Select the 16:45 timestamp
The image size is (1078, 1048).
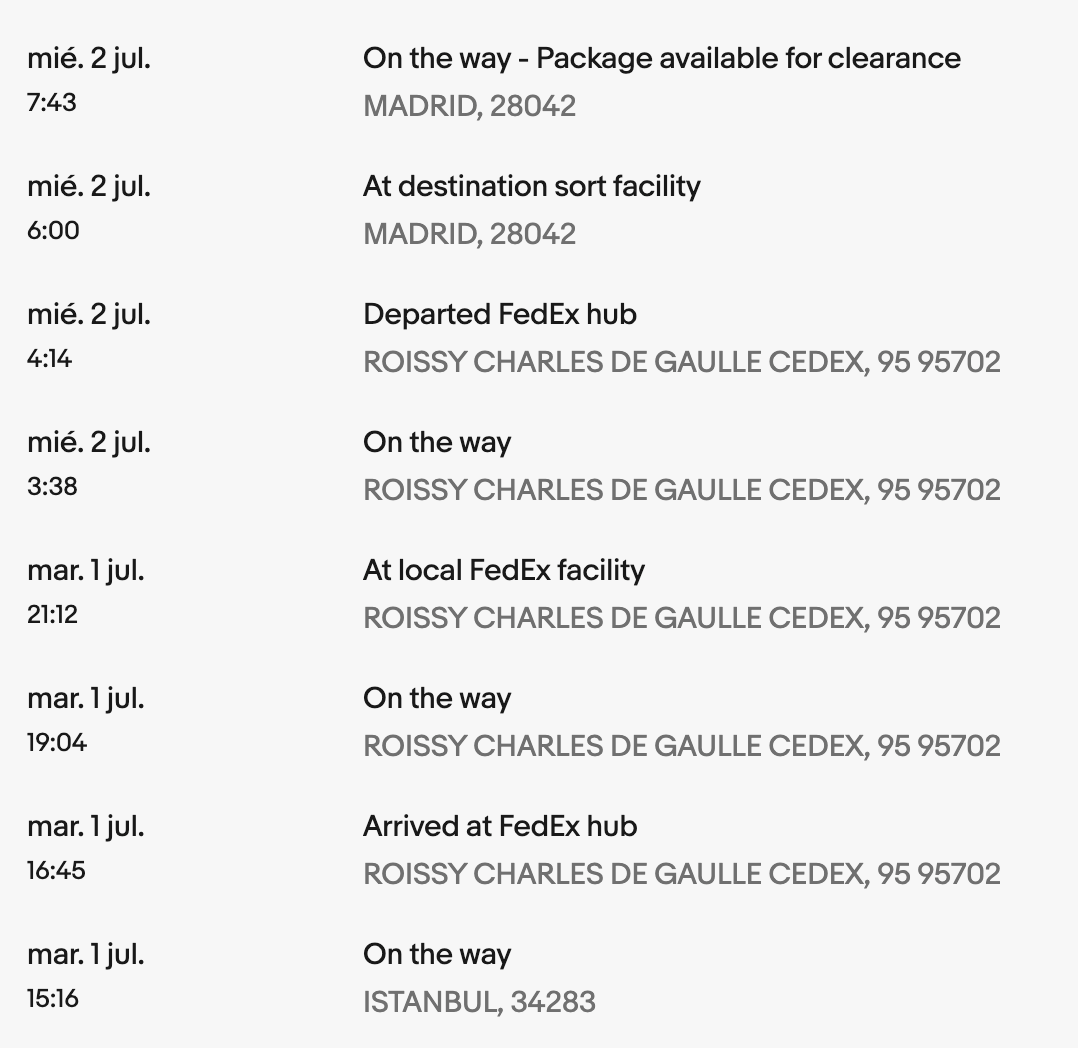coord(56,871)
